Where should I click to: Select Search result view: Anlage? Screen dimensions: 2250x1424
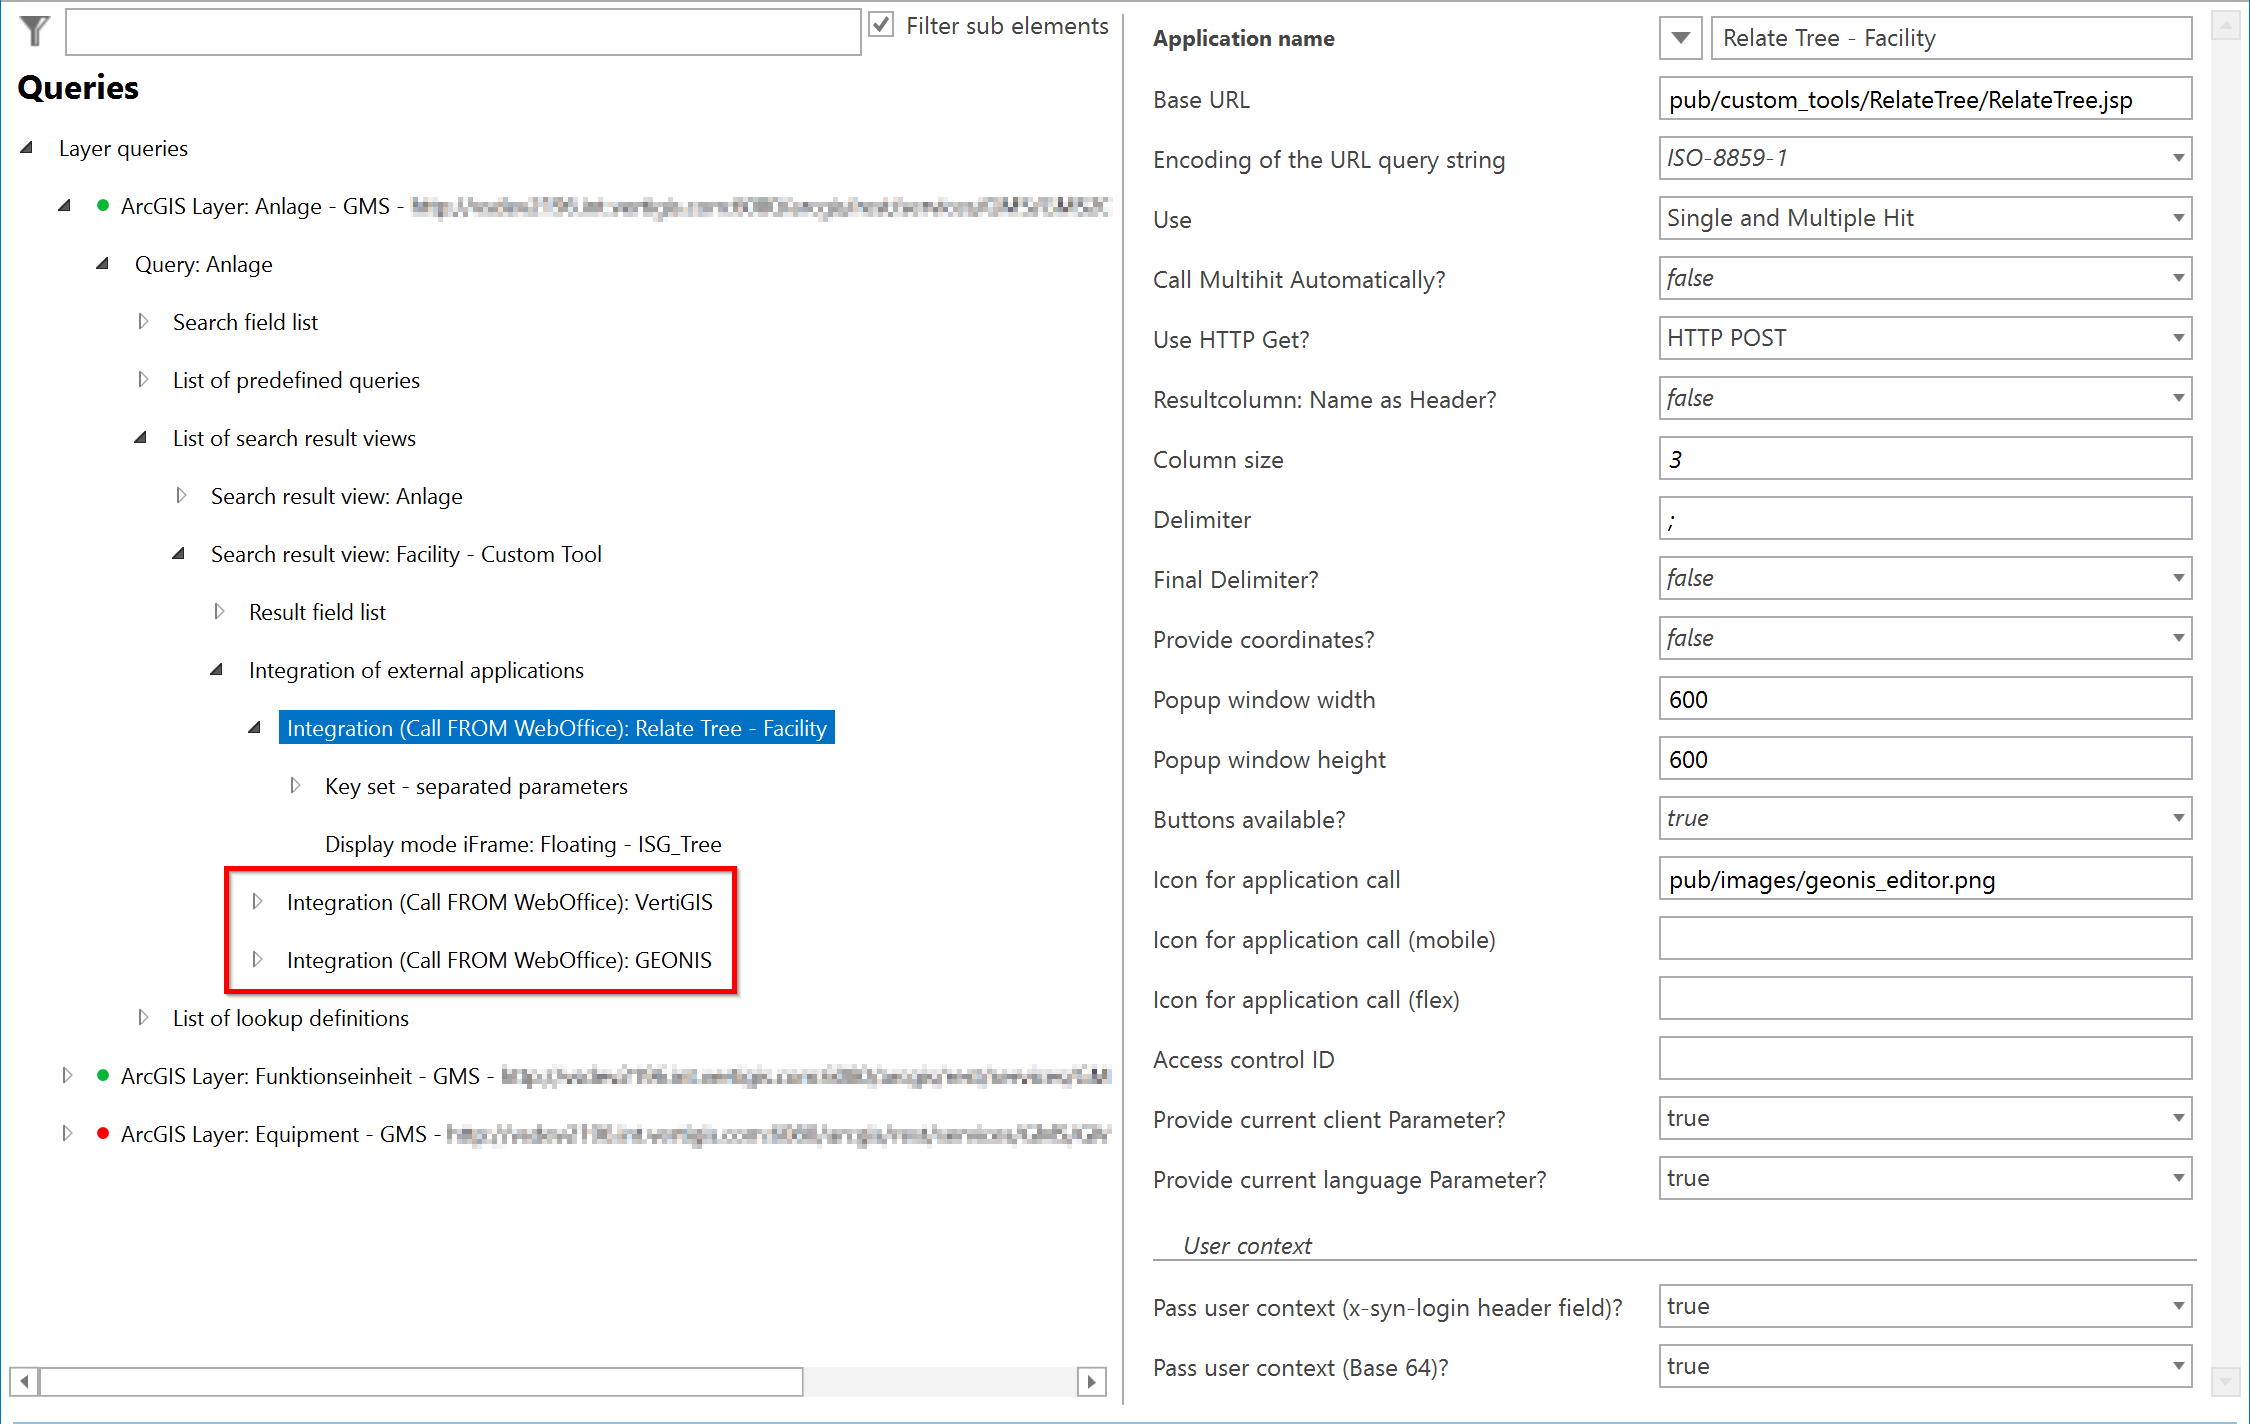(336, 496)
